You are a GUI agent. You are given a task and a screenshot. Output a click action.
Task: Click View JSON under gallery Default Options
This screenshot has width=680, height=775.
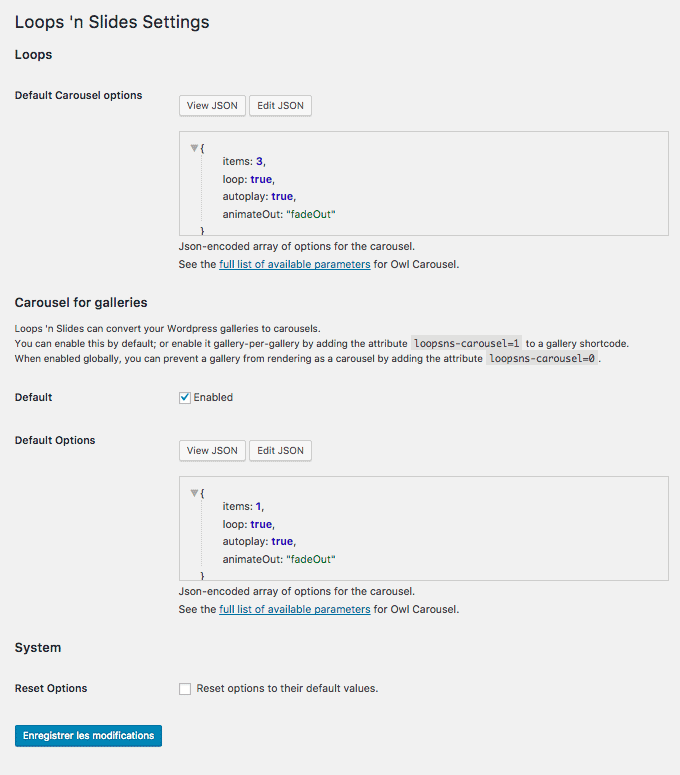tap(212, 451)
